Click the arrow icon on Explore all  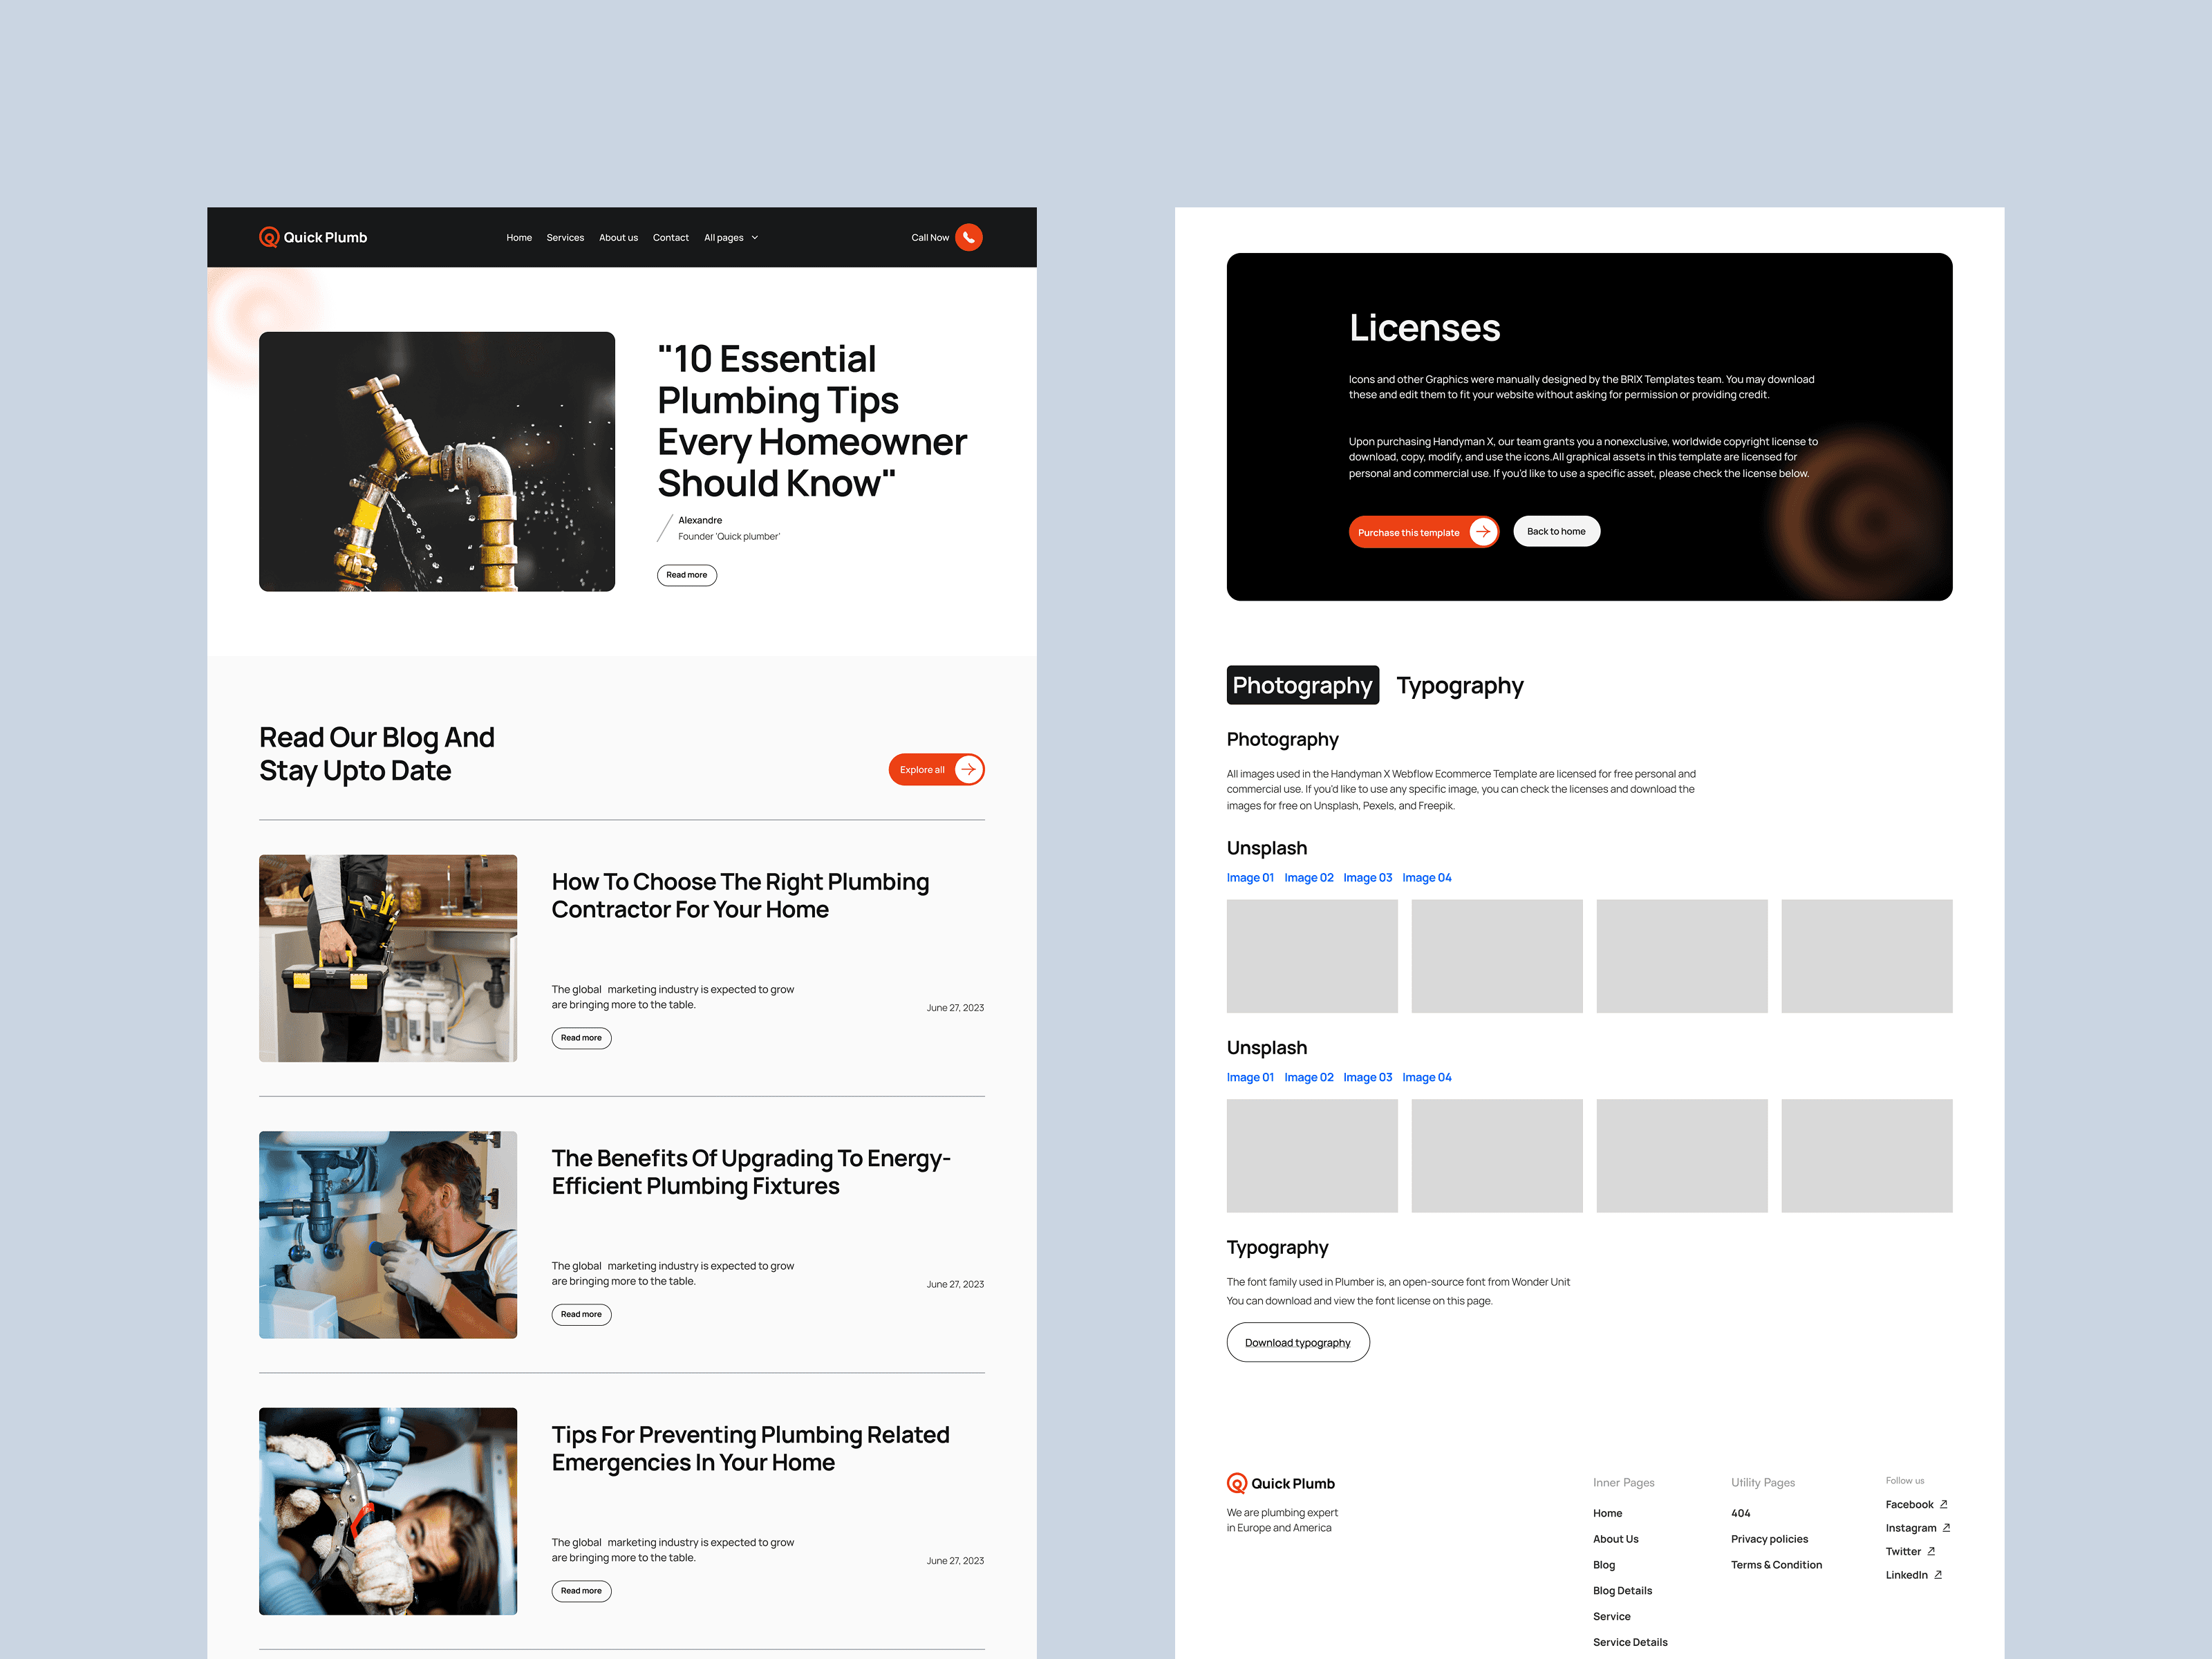(968, 769)
